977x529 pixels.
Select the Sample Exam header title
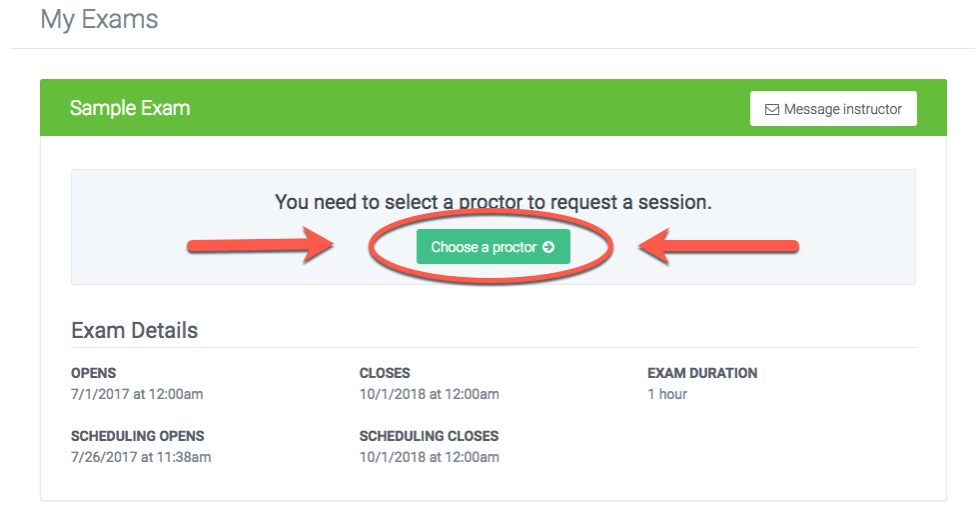point(130,108)
